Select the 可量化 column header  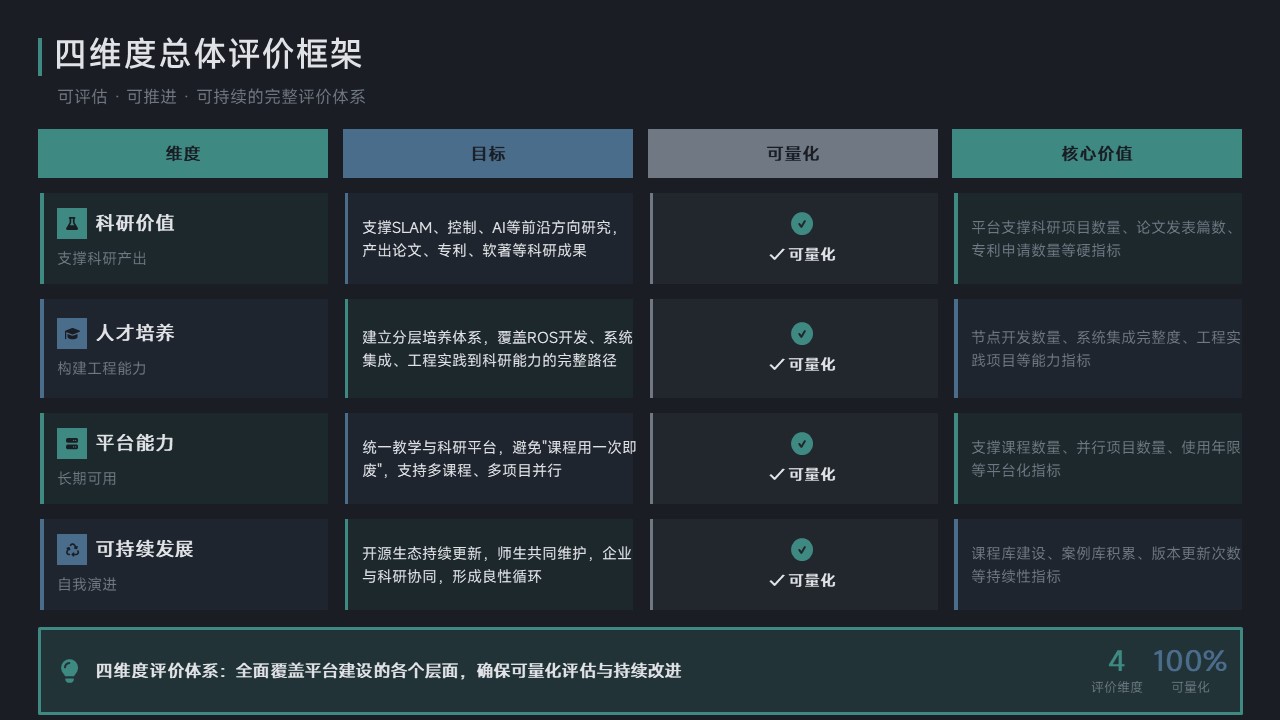point(793,154)
